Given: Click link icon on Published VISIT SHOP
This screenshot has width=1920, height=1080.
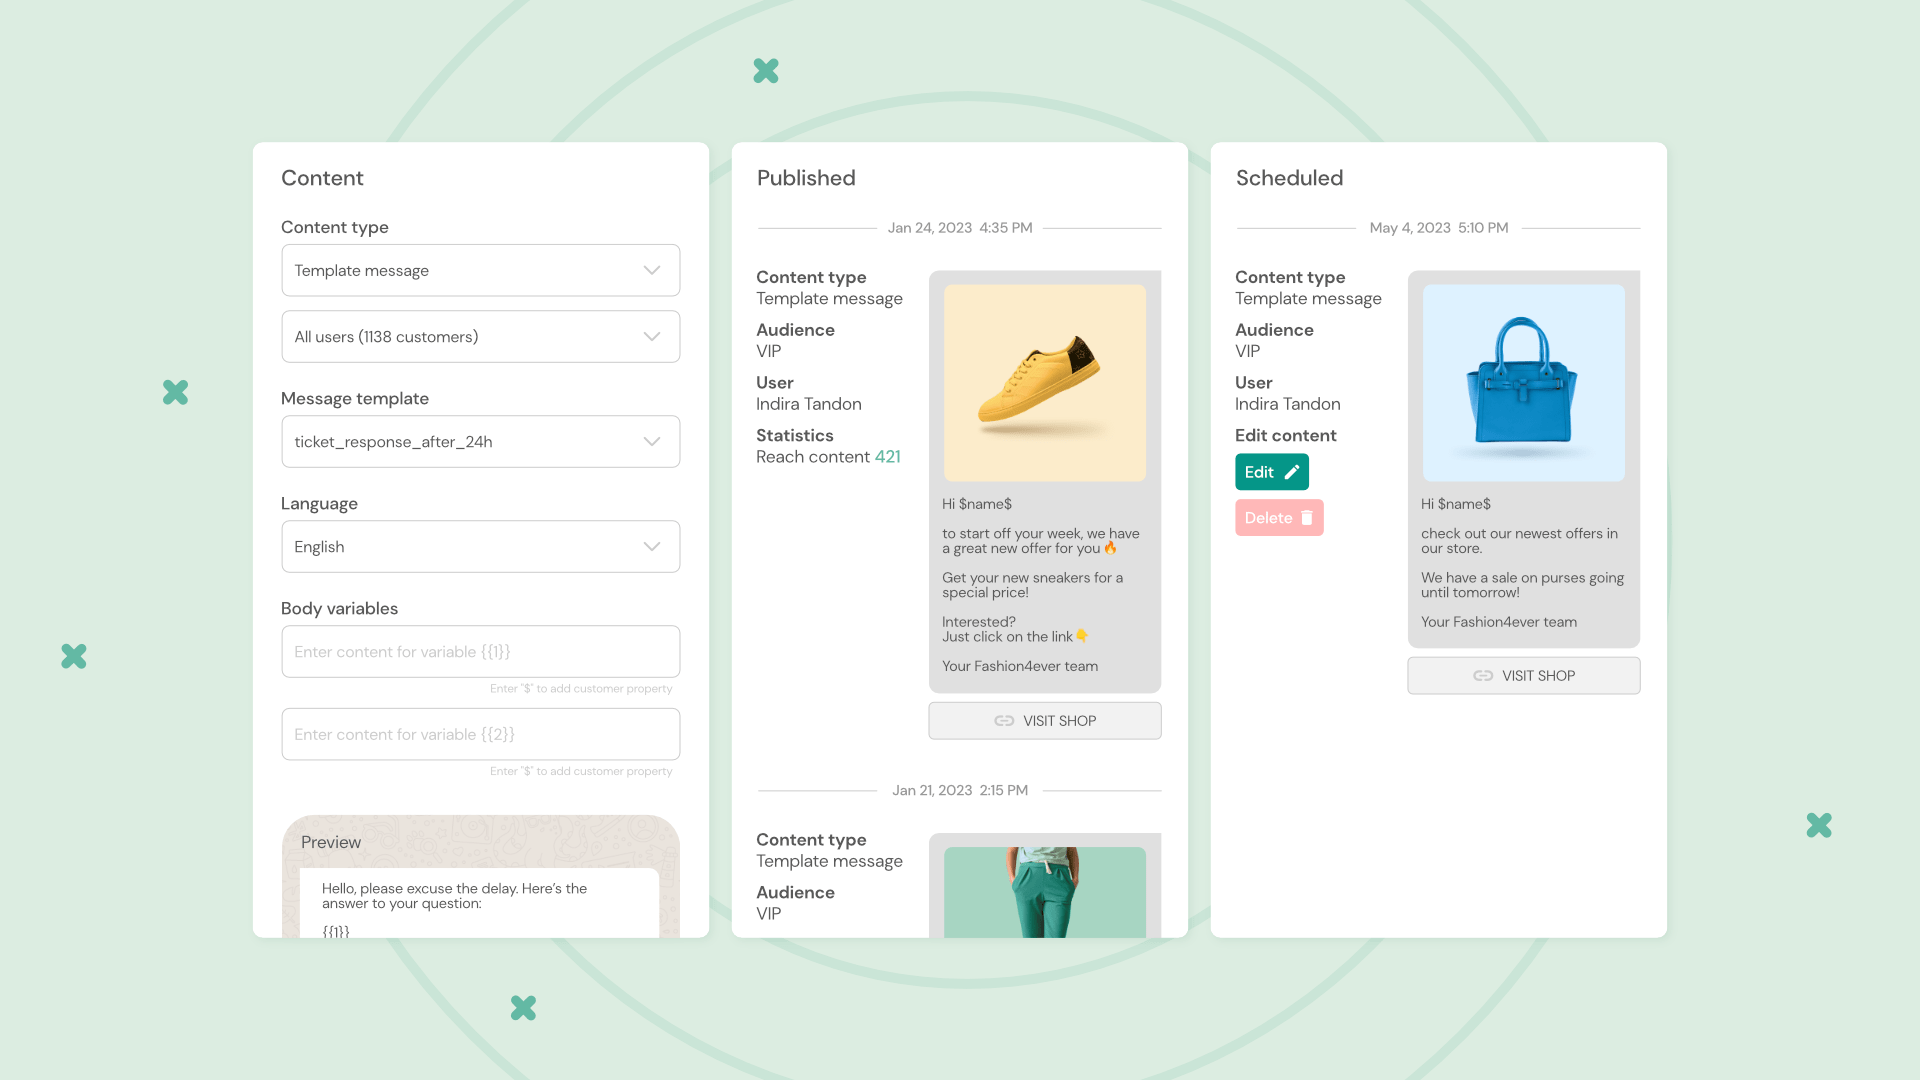Looking at the screenshot, I should (x=1004, y=721).
